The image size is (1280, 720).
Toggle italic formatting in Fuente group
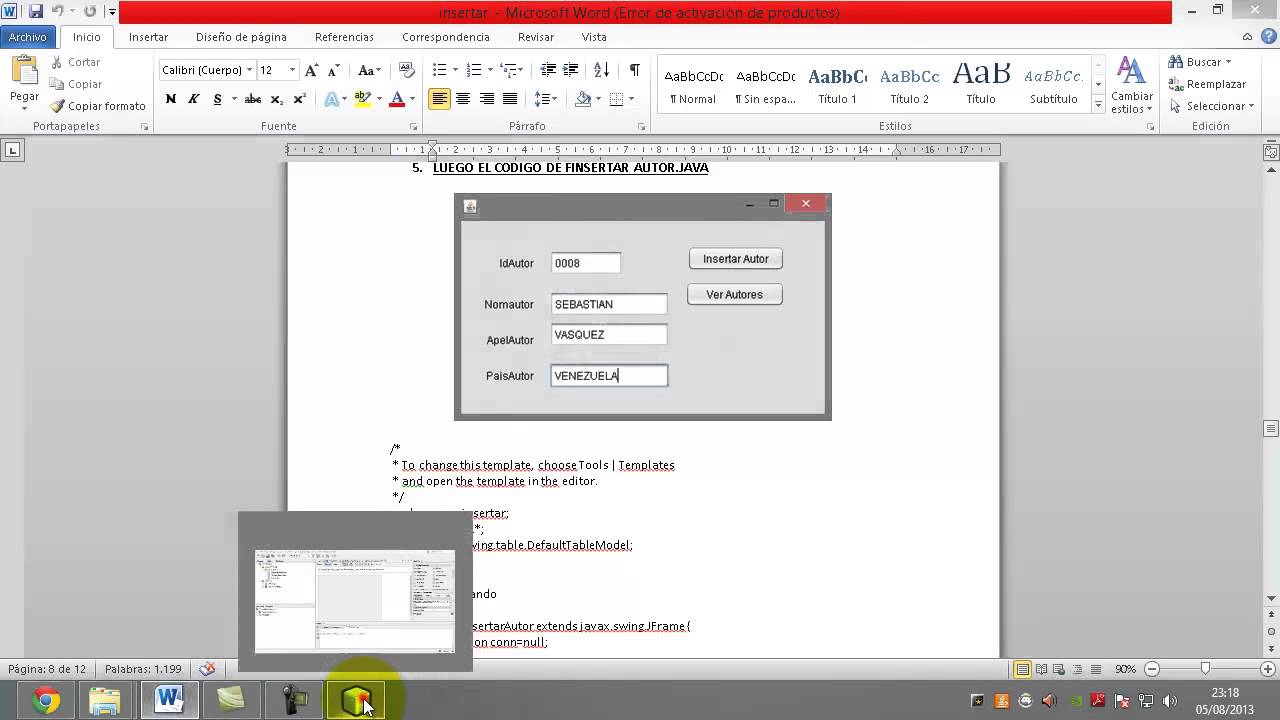[x=194, y=99]
